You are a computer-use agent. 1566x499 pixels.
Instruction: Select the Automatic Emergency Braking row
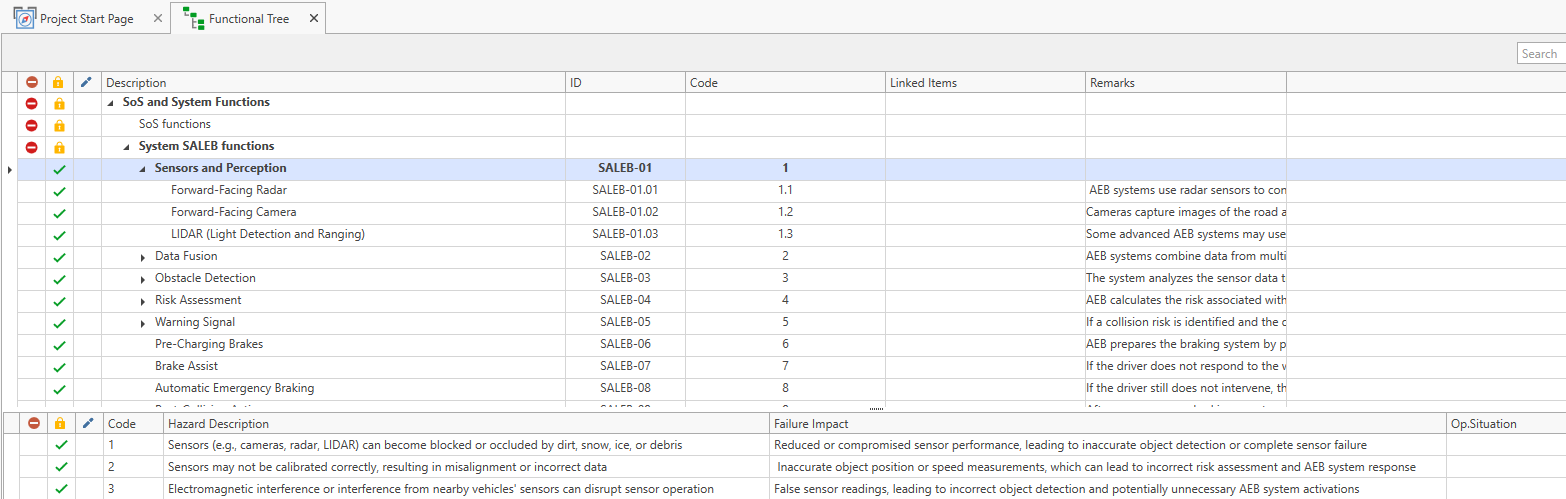tap(234, 388)
